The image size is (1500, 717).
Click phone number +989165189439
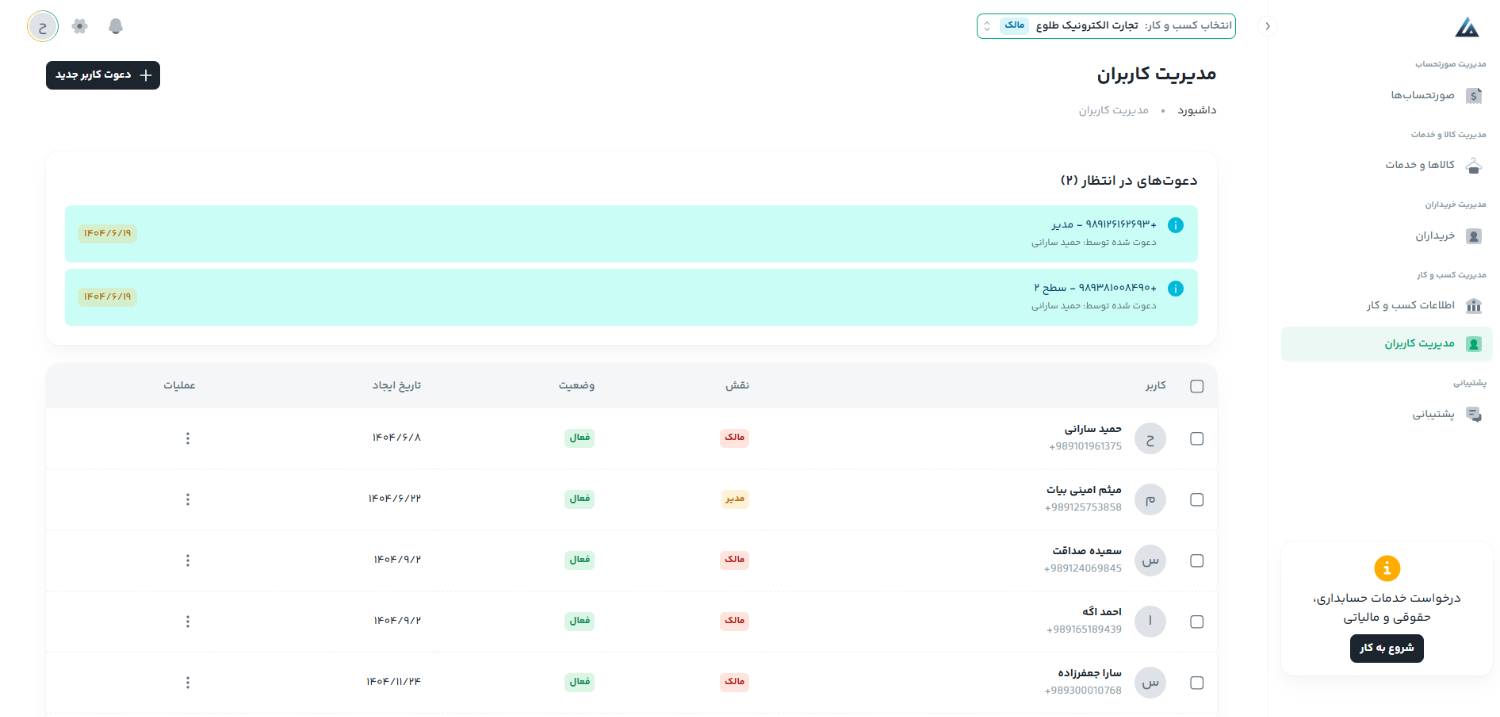(1084, 630)
